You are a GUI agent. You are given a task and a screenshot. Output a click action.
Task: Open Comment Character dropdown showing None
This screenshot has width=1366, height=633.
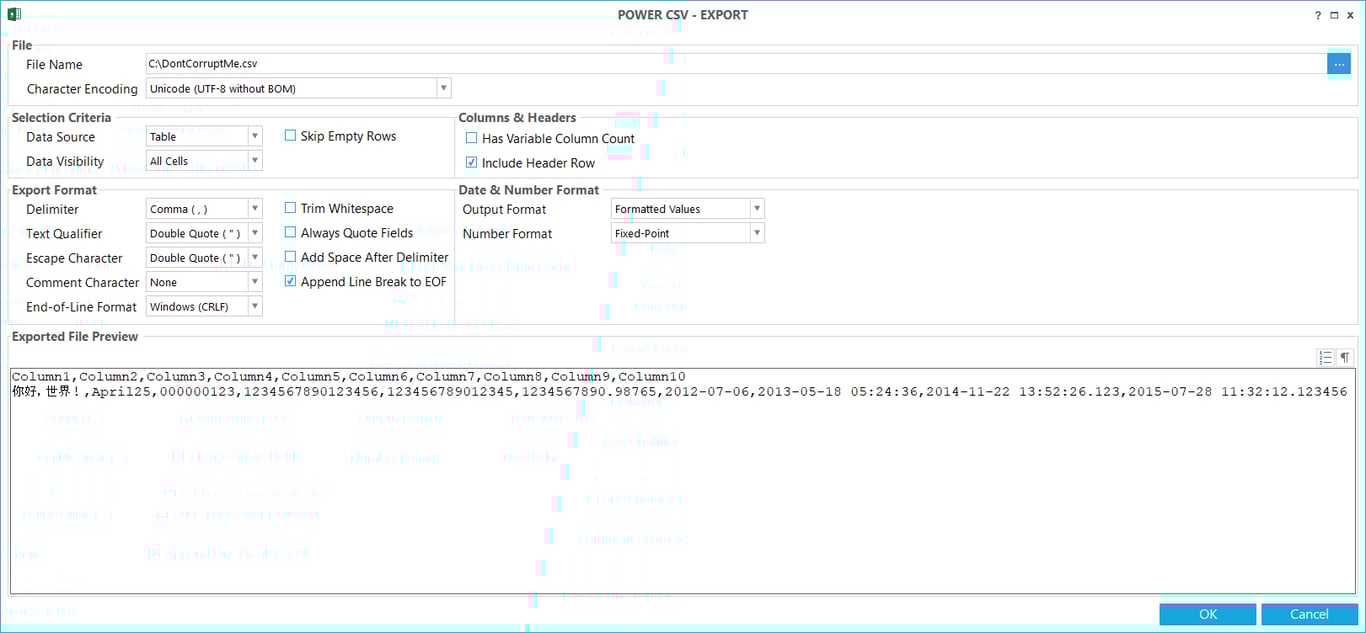tap(204, 282)
